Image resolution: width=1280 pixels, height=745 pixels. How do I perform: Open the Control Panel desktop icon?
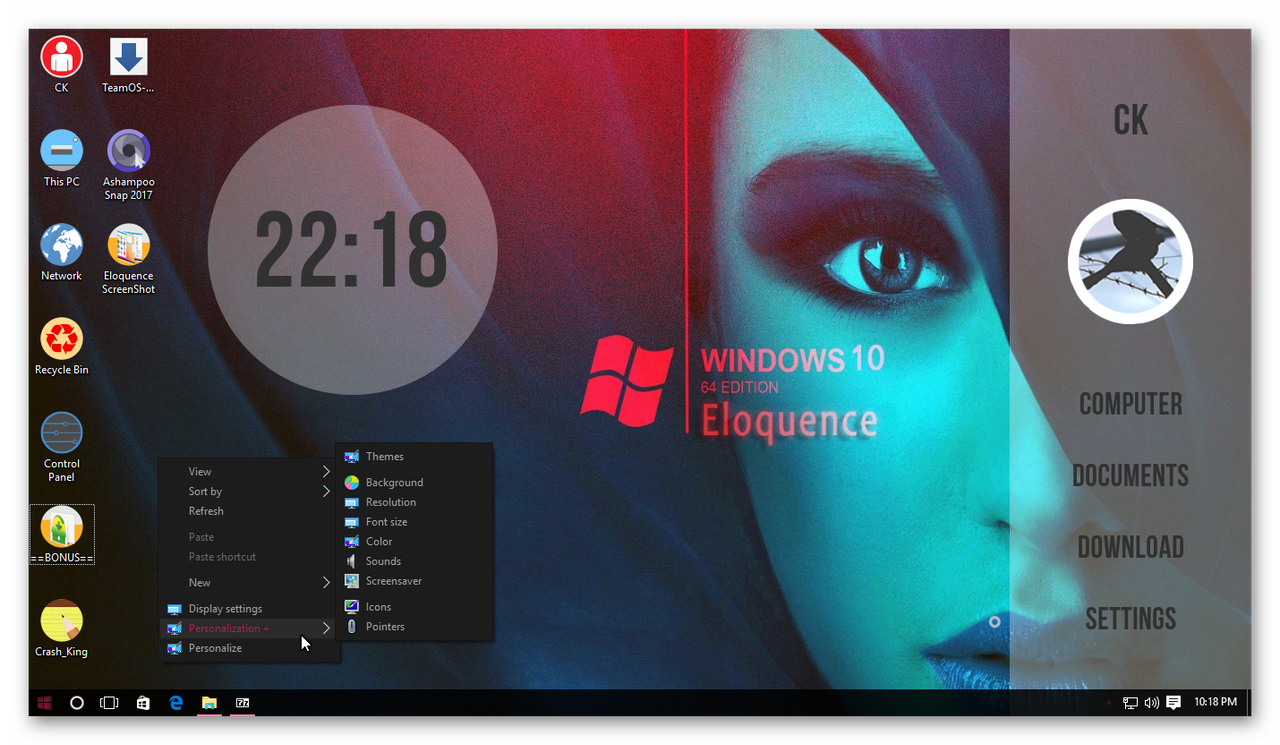[61, 447]
